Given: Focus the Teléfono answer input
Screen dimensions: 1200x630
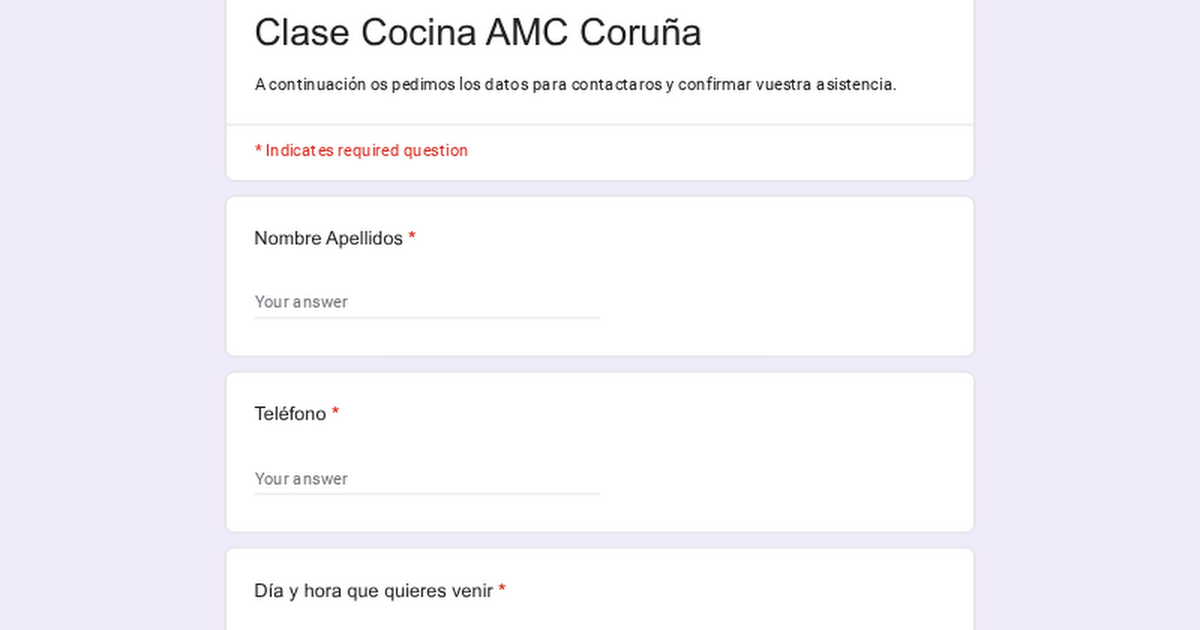Looking at the screenshot, I should (x=426, y=479).
